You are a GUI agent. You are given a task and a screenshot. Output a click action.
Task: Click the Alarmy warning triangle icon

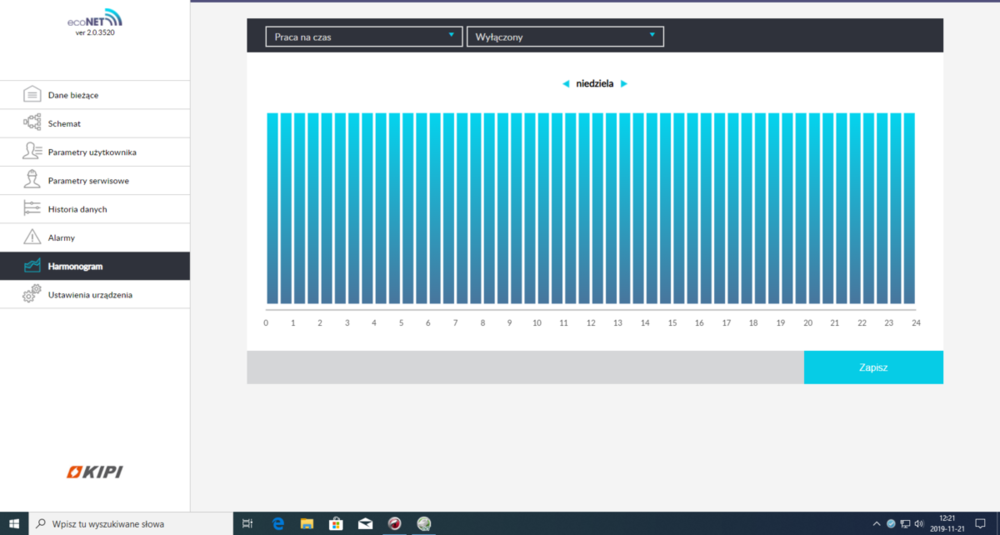coord(32,238)
